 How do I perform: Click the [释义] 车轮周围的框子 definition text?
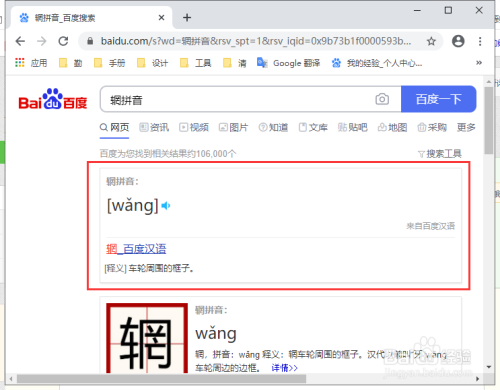coord(149,268)
